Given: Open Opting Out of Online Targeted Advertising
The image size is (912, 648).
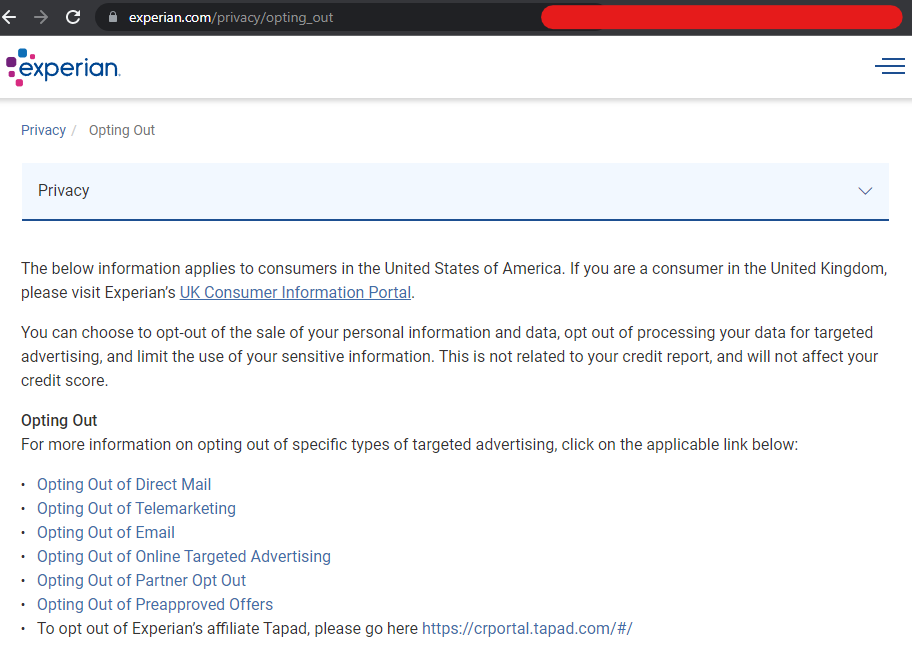Looking at the screenshot, I should (184, 557).
